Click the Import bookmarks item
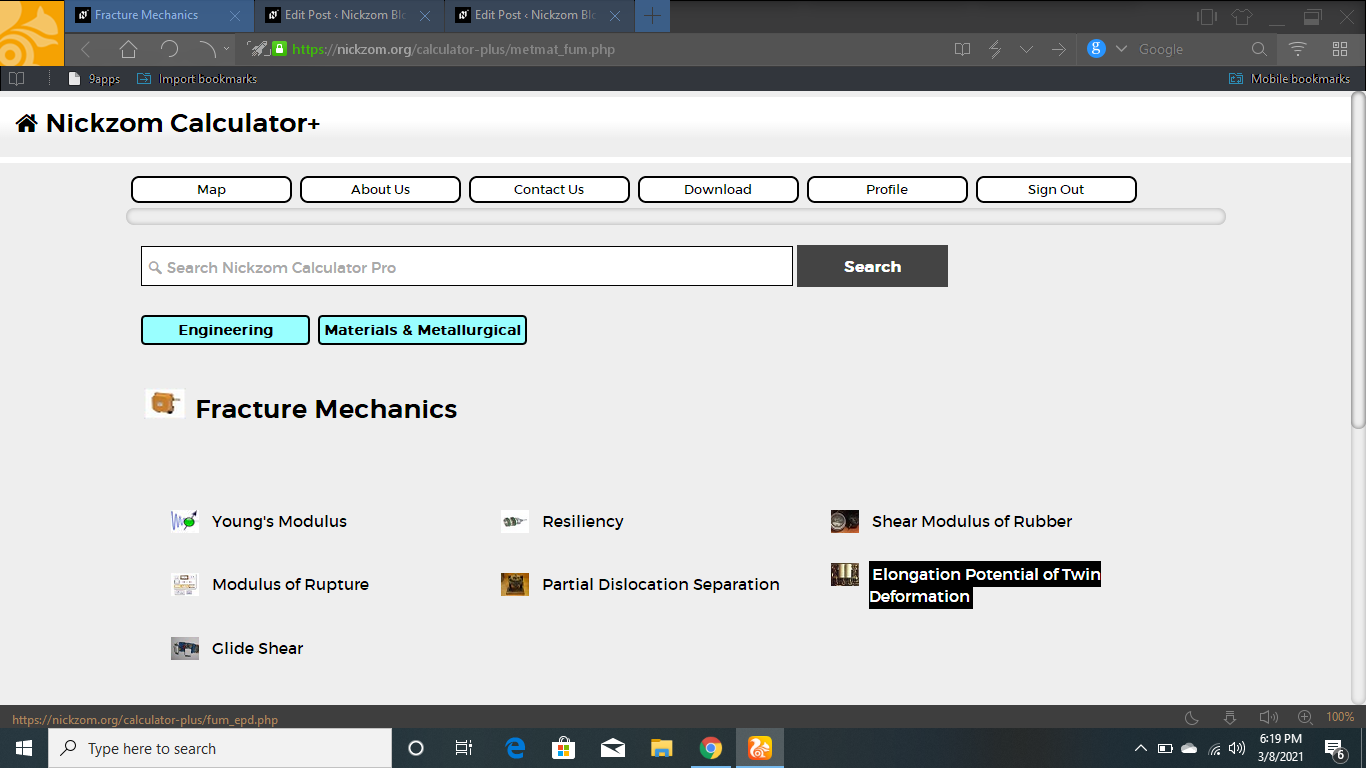Image resolution: width=1366 pixels, height=768 pixels. pos(197,79)
